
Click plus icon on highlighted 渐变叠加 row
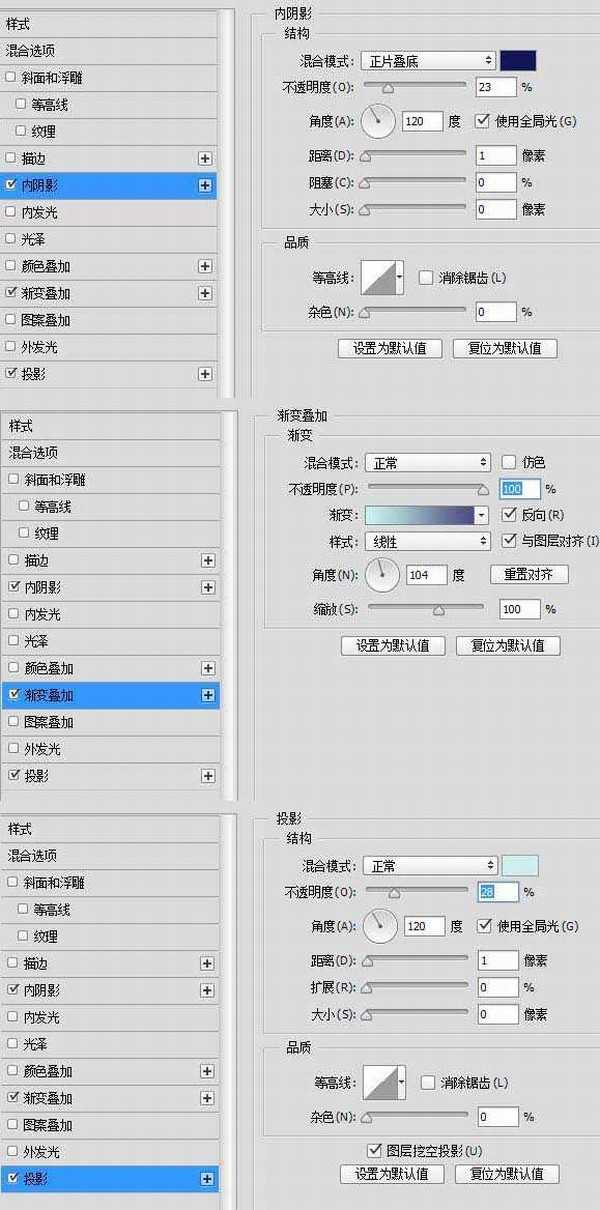208,695
